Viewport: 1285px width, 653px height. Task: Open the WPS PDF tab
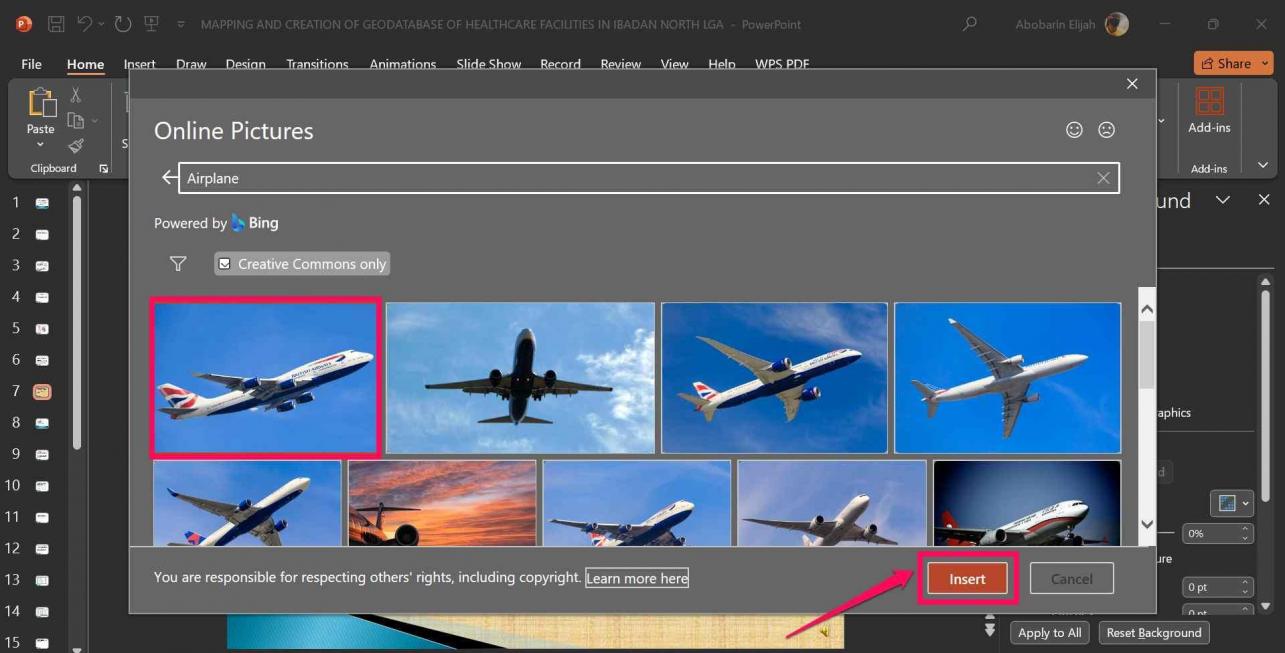[782, 64]
